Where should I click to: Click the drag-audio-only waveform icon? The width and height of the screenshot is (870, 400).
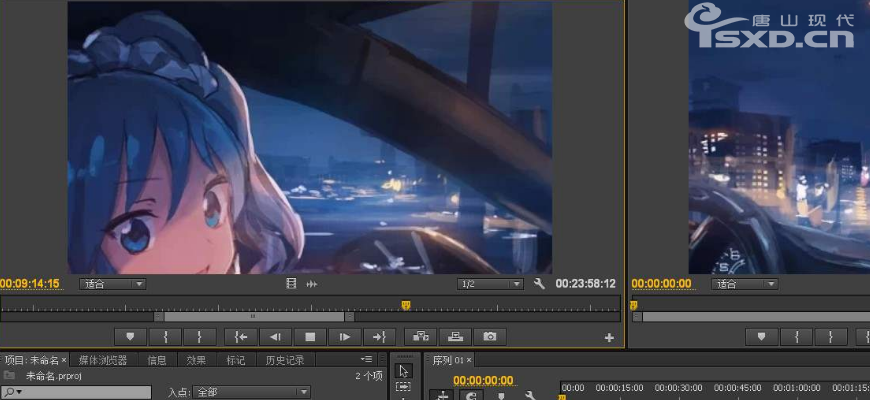(x=312, y=284)
